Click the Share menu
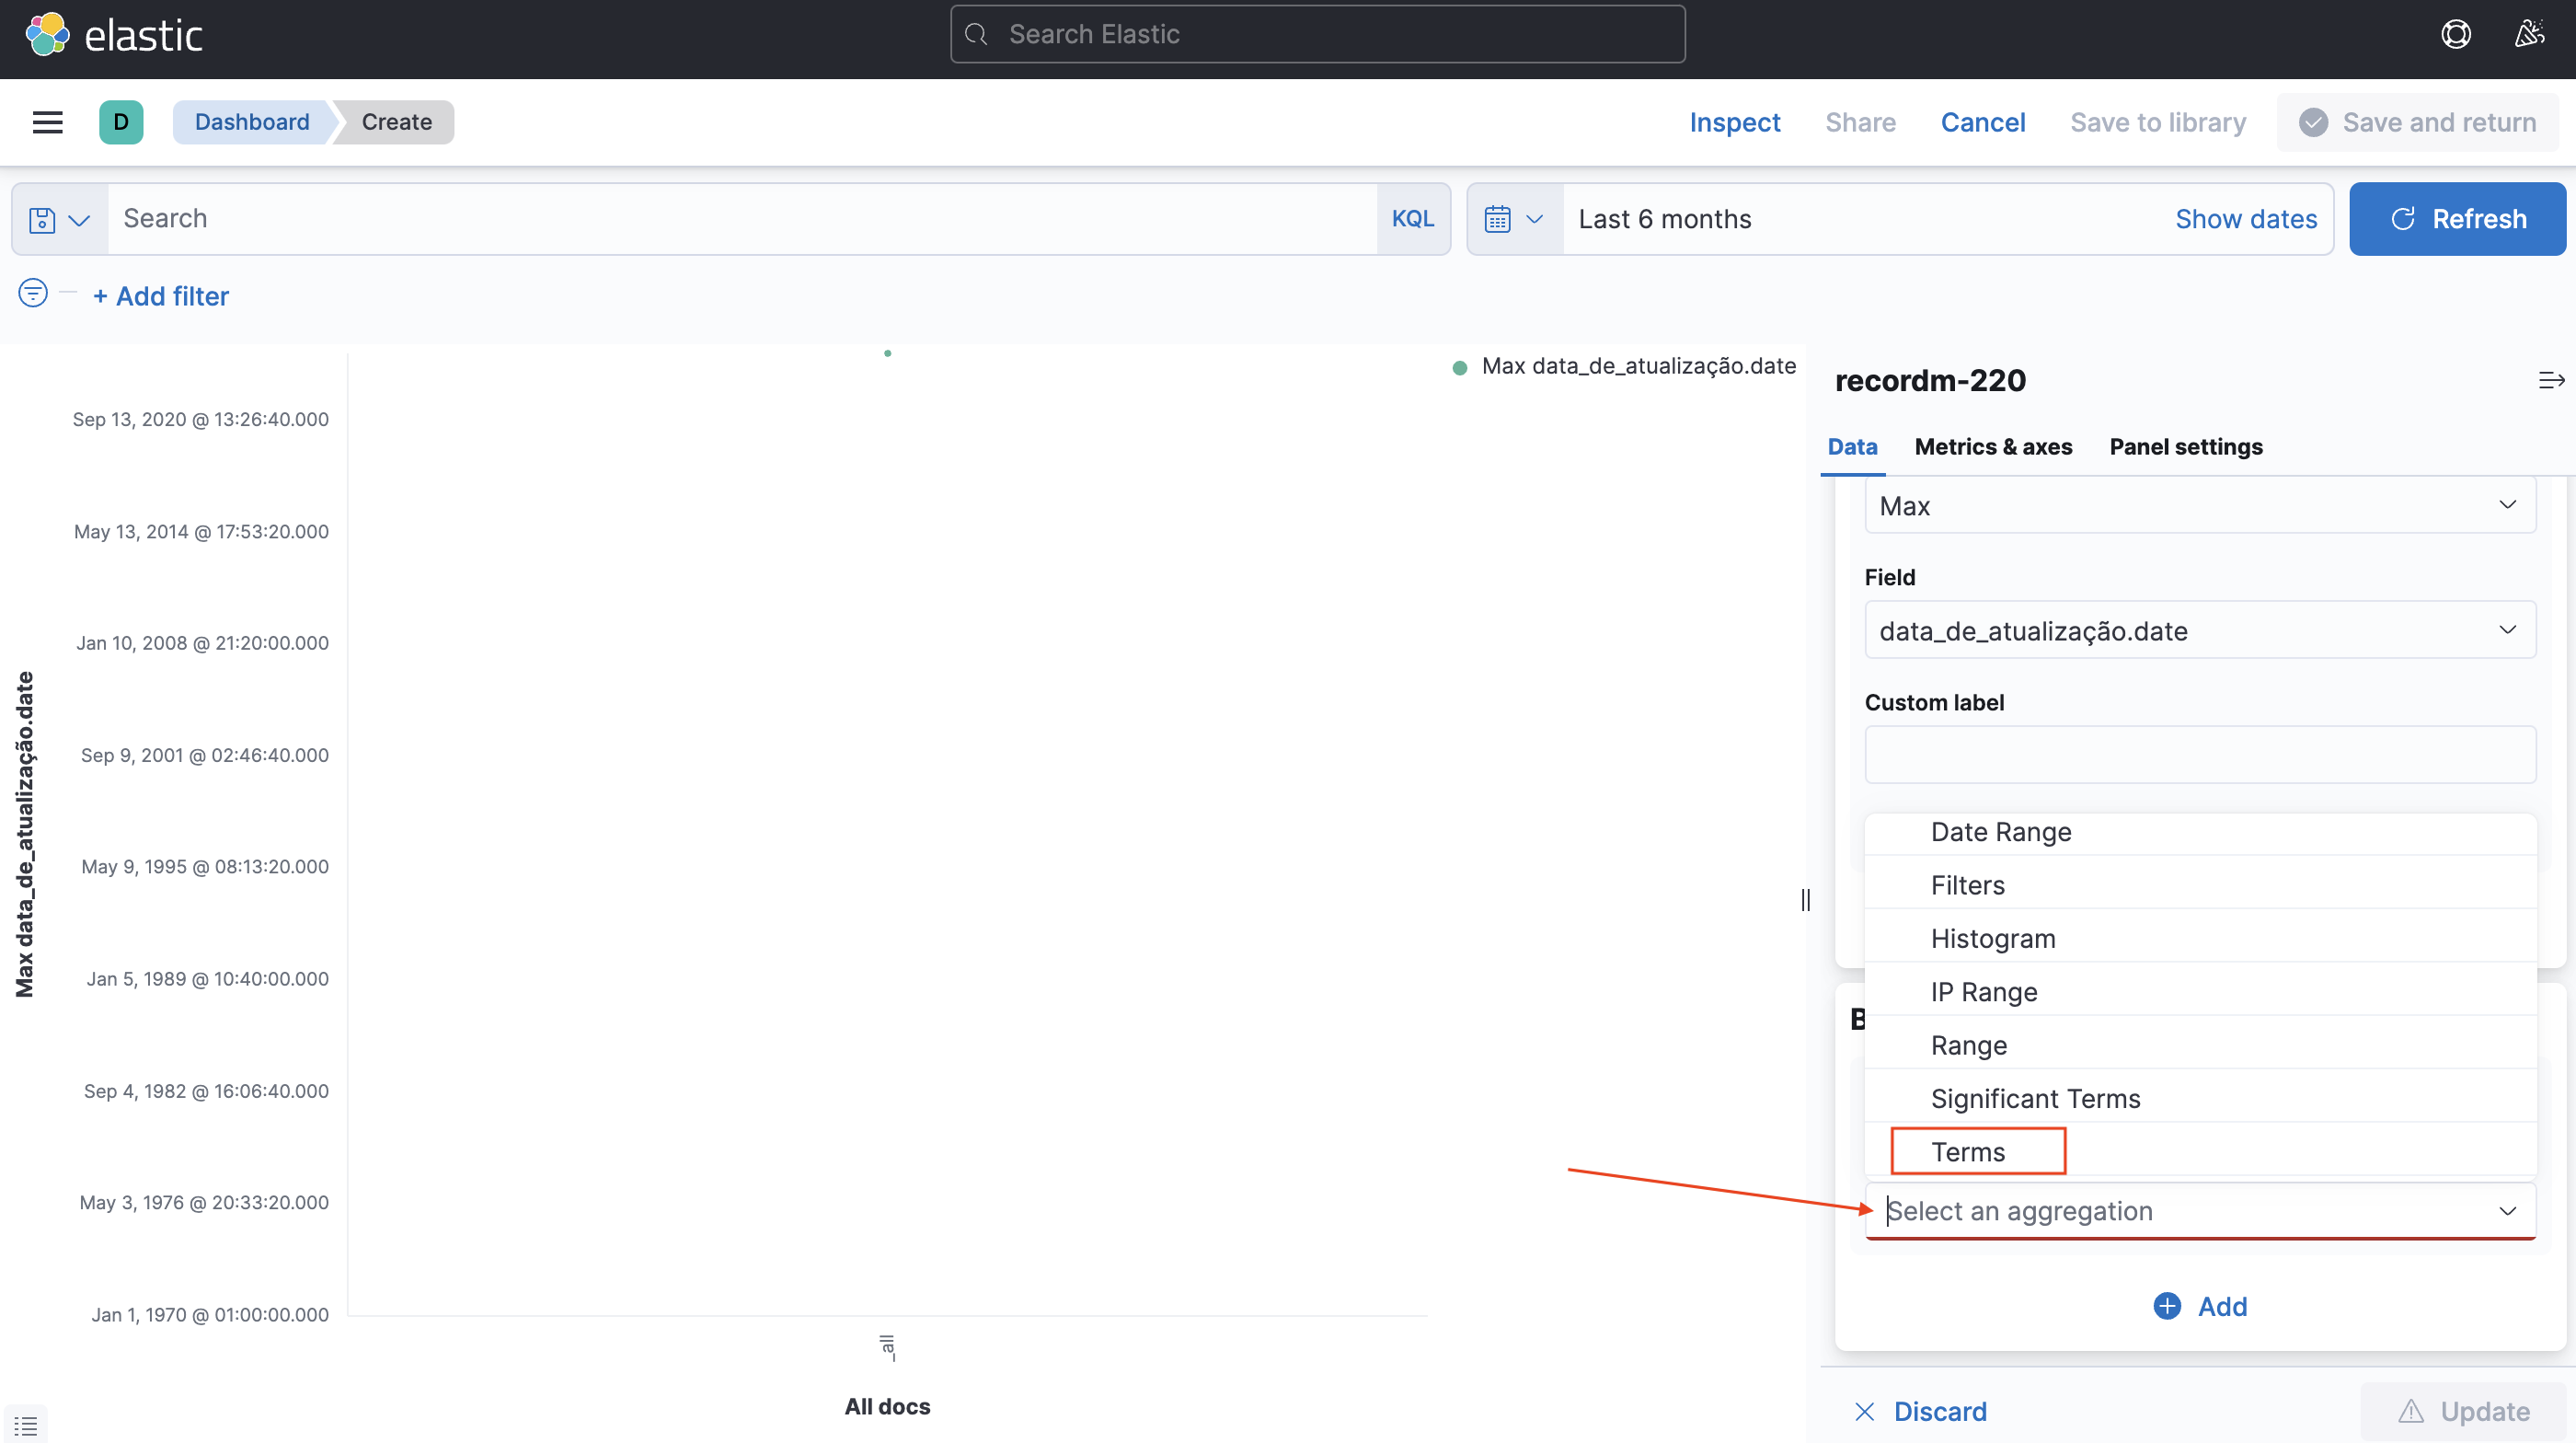The height and width of the screenshot is (1443, 2576). pos(1860,122)
